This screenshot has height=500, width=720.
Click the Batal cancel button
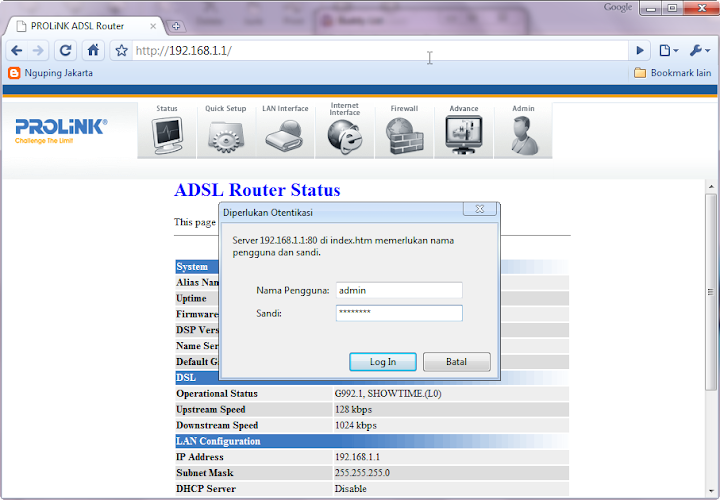456,362
